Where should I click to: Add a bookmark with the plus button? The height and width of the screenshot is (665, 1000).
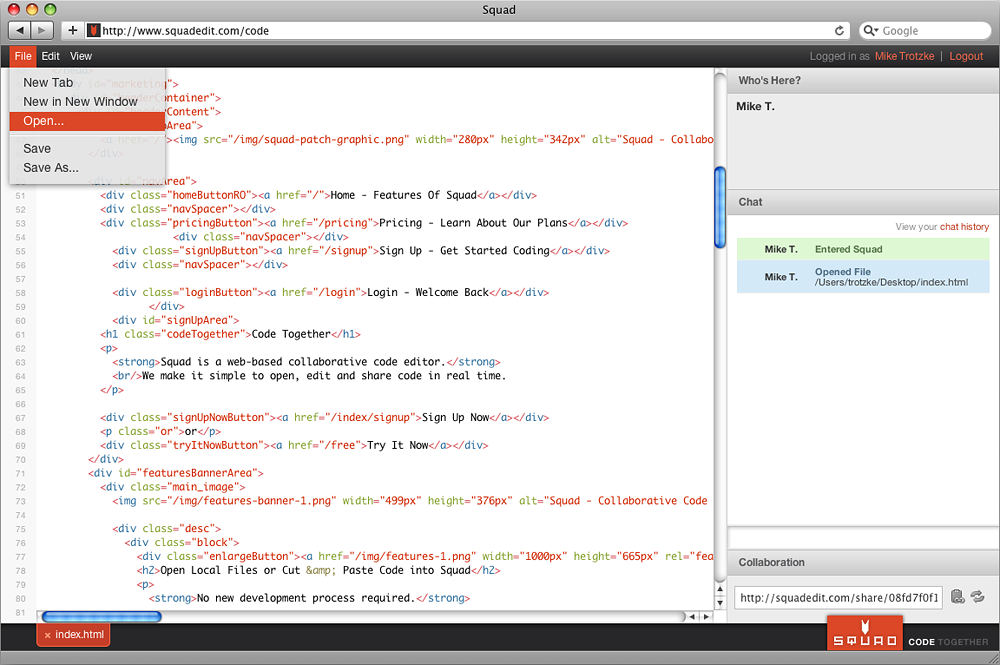pyautogui.click(x=73, y=30)
